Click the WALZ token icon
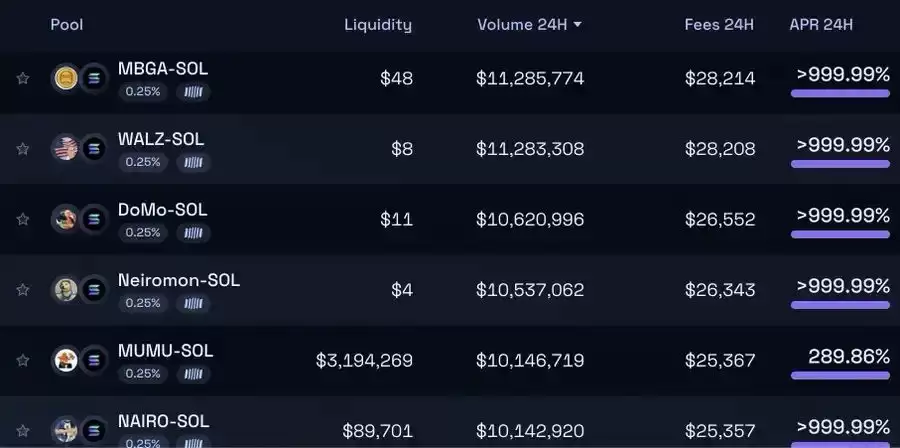The width and height of the screenshot is (900, 448). coord(65,149)
